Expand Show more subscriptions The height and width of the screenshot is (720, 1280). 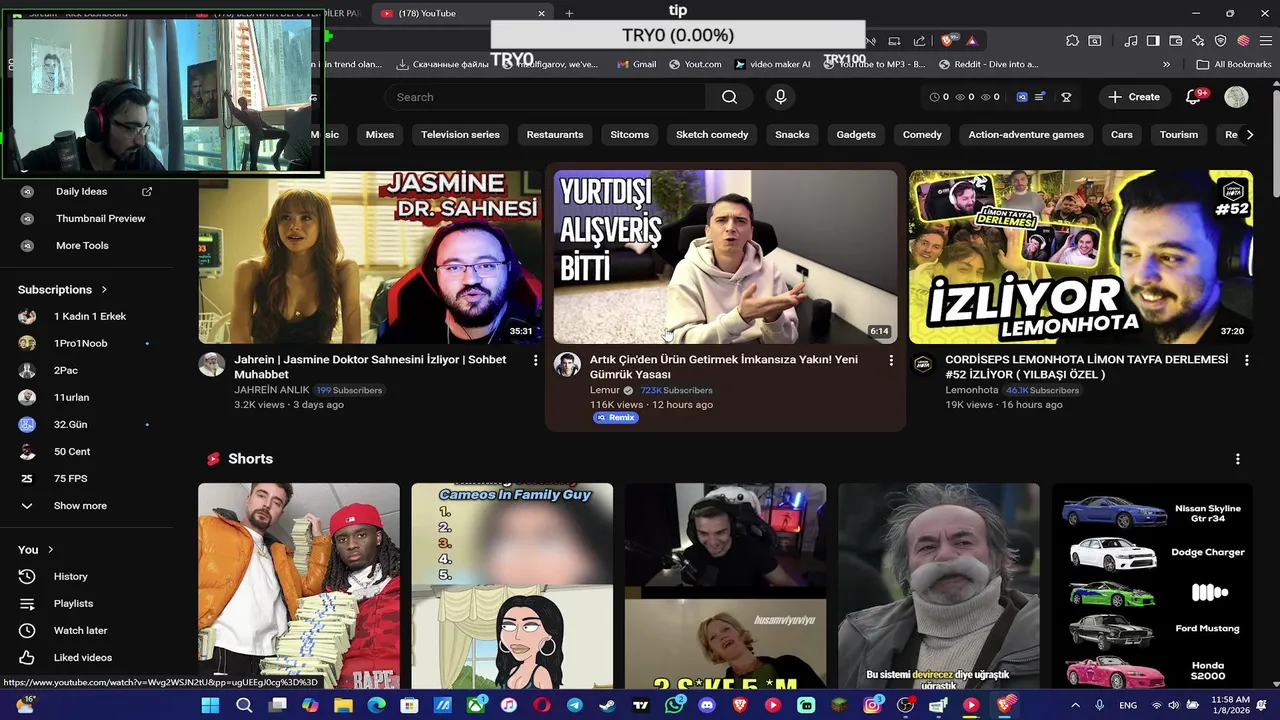pyautogui.click(x=80, y=506)
